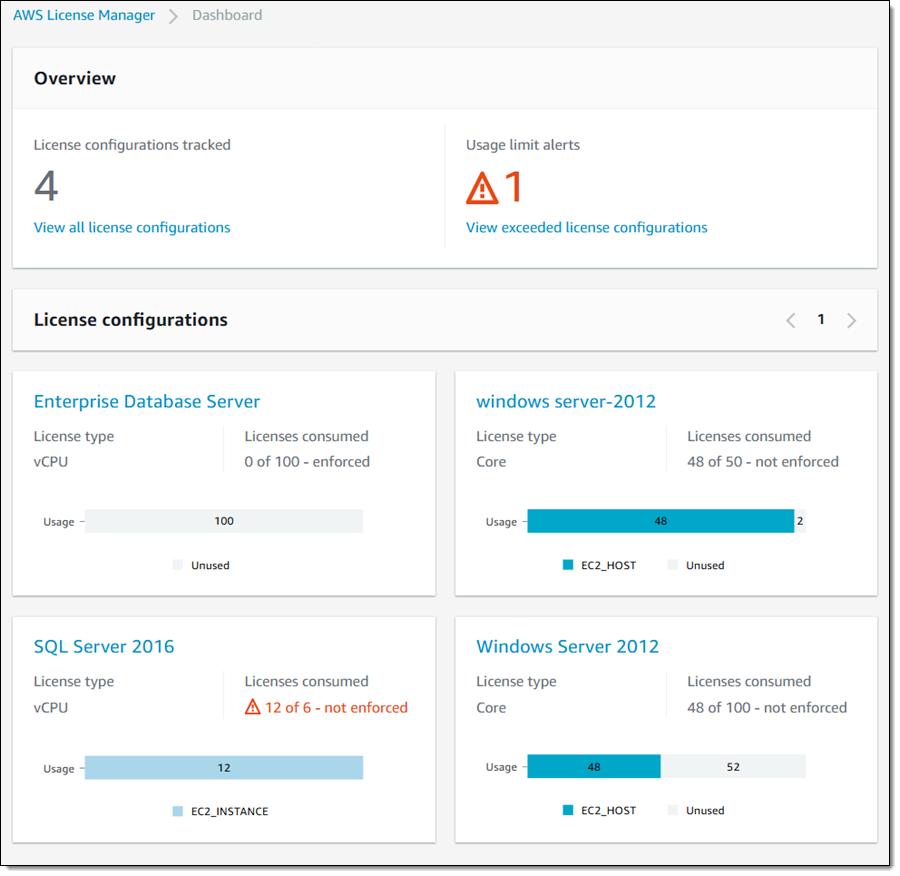
Task: Select the EC2_HOST legend square under windows server-2012
Action: [x=567, y=564]
